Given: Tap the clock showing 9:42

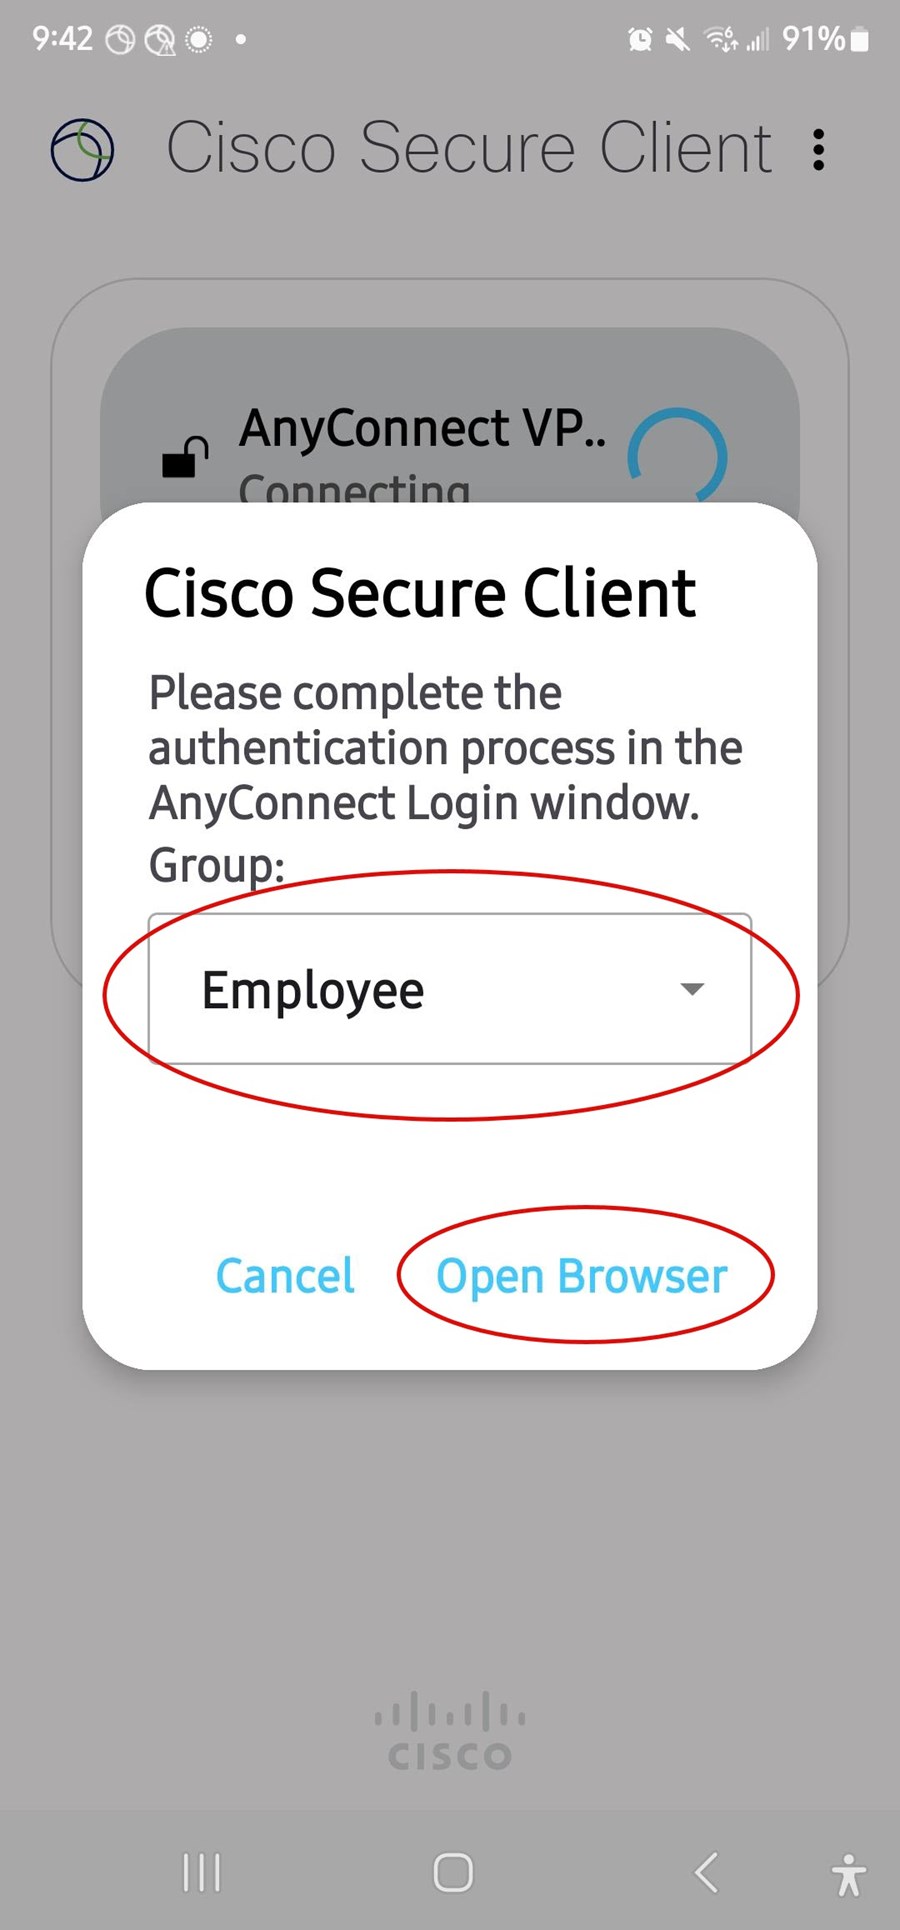Looking at the screenshot, I should pos(62,39).
